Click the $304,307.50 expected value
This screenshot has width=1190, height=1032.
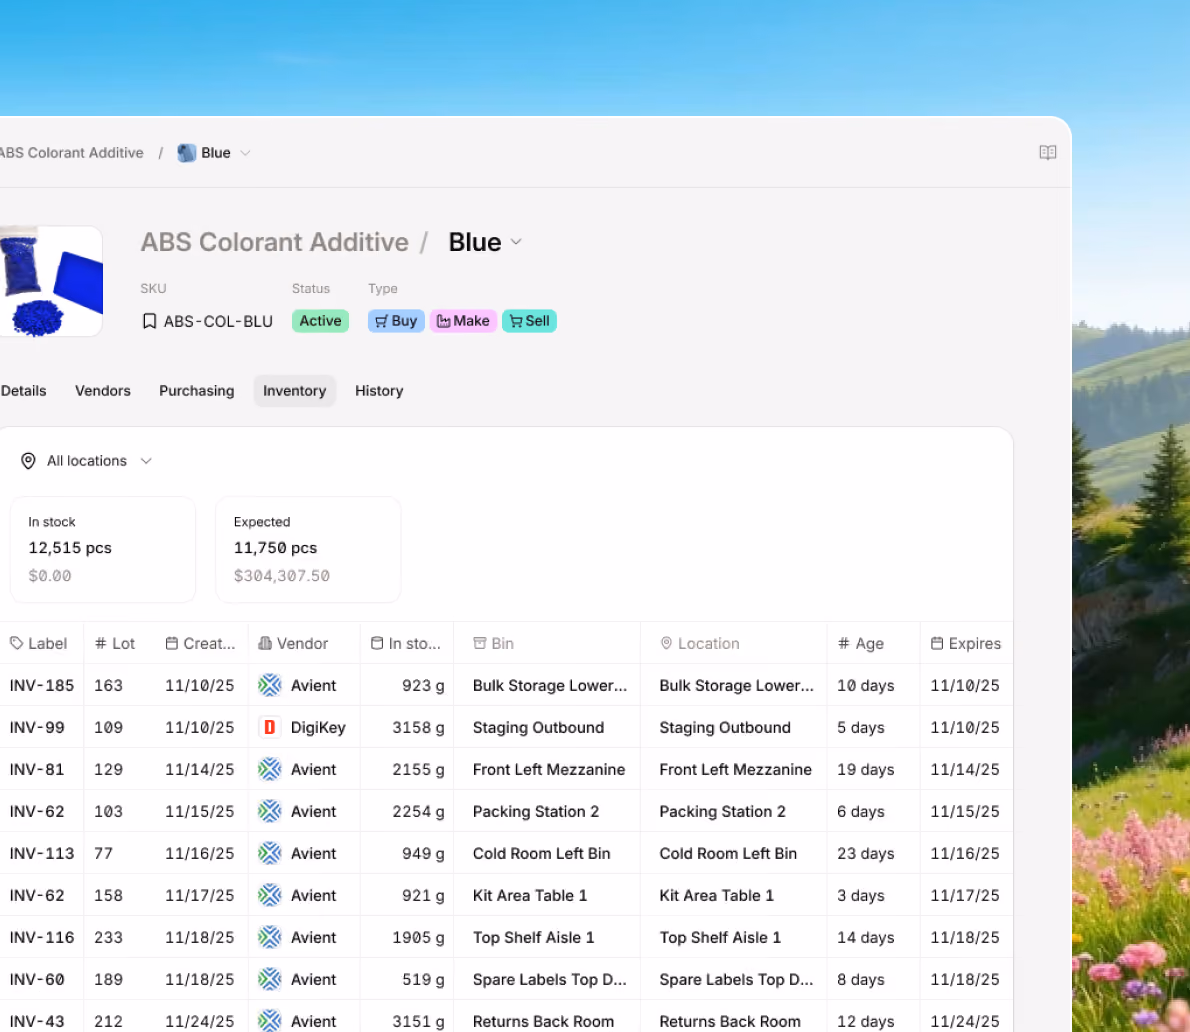pyautogui.click(x=282, y=576)
